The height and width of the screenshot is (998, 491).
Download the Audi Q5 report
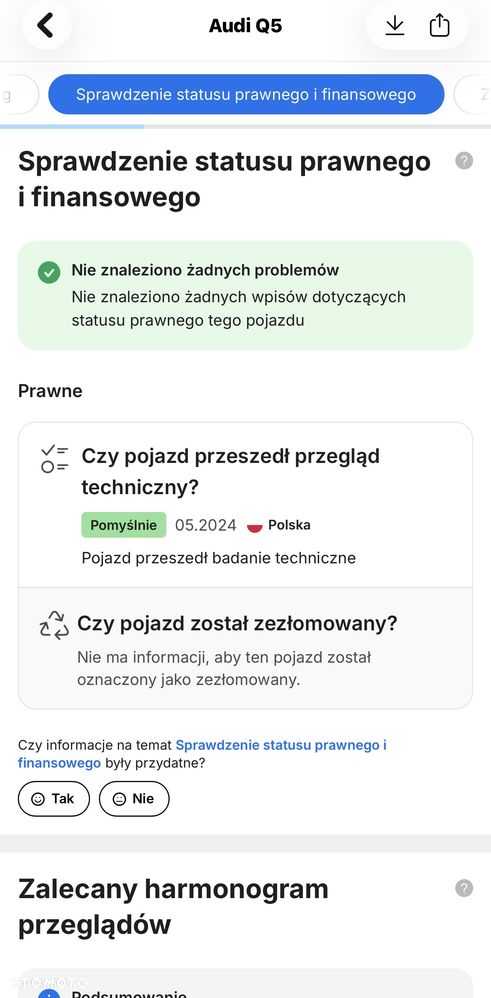point(395,25)
